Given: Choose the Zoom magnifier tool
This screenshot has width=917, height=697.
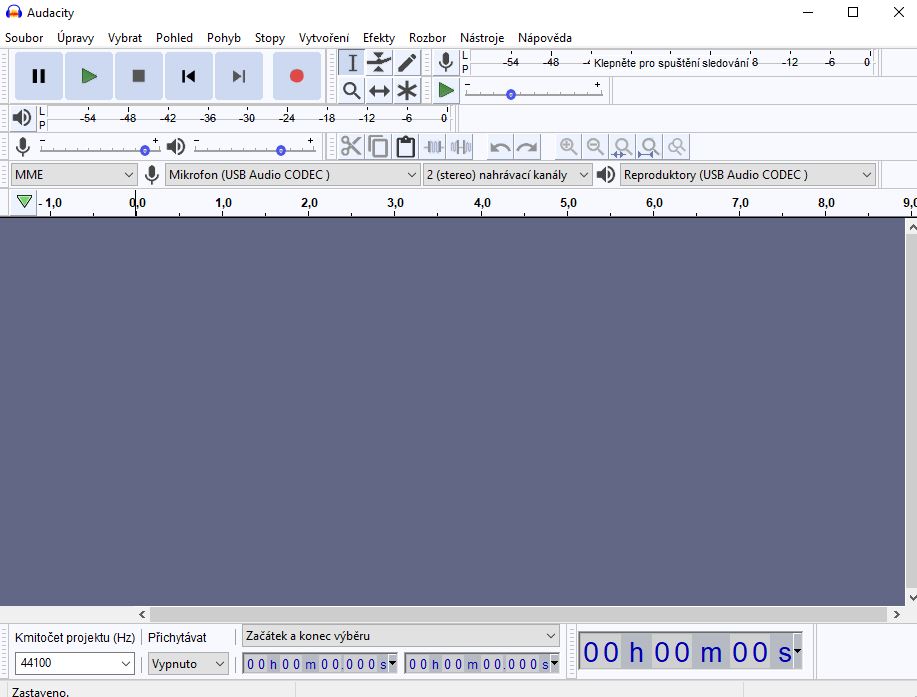Looking at the screenshot, I should point(351,91).
